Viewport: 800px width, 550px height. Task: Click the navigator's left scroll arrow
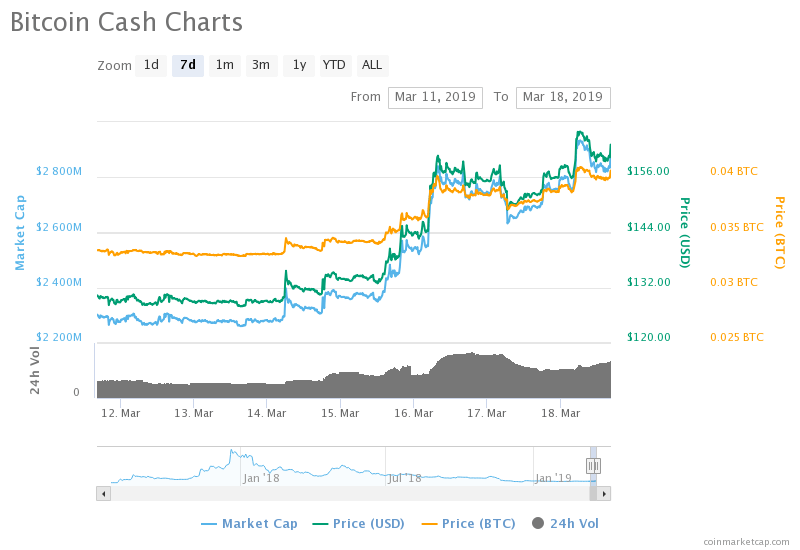click(103, 493)
